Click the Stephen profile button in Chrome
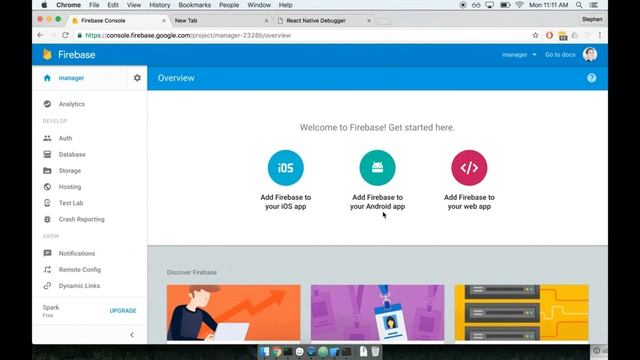The image size is (640, 360). [592, 19]
